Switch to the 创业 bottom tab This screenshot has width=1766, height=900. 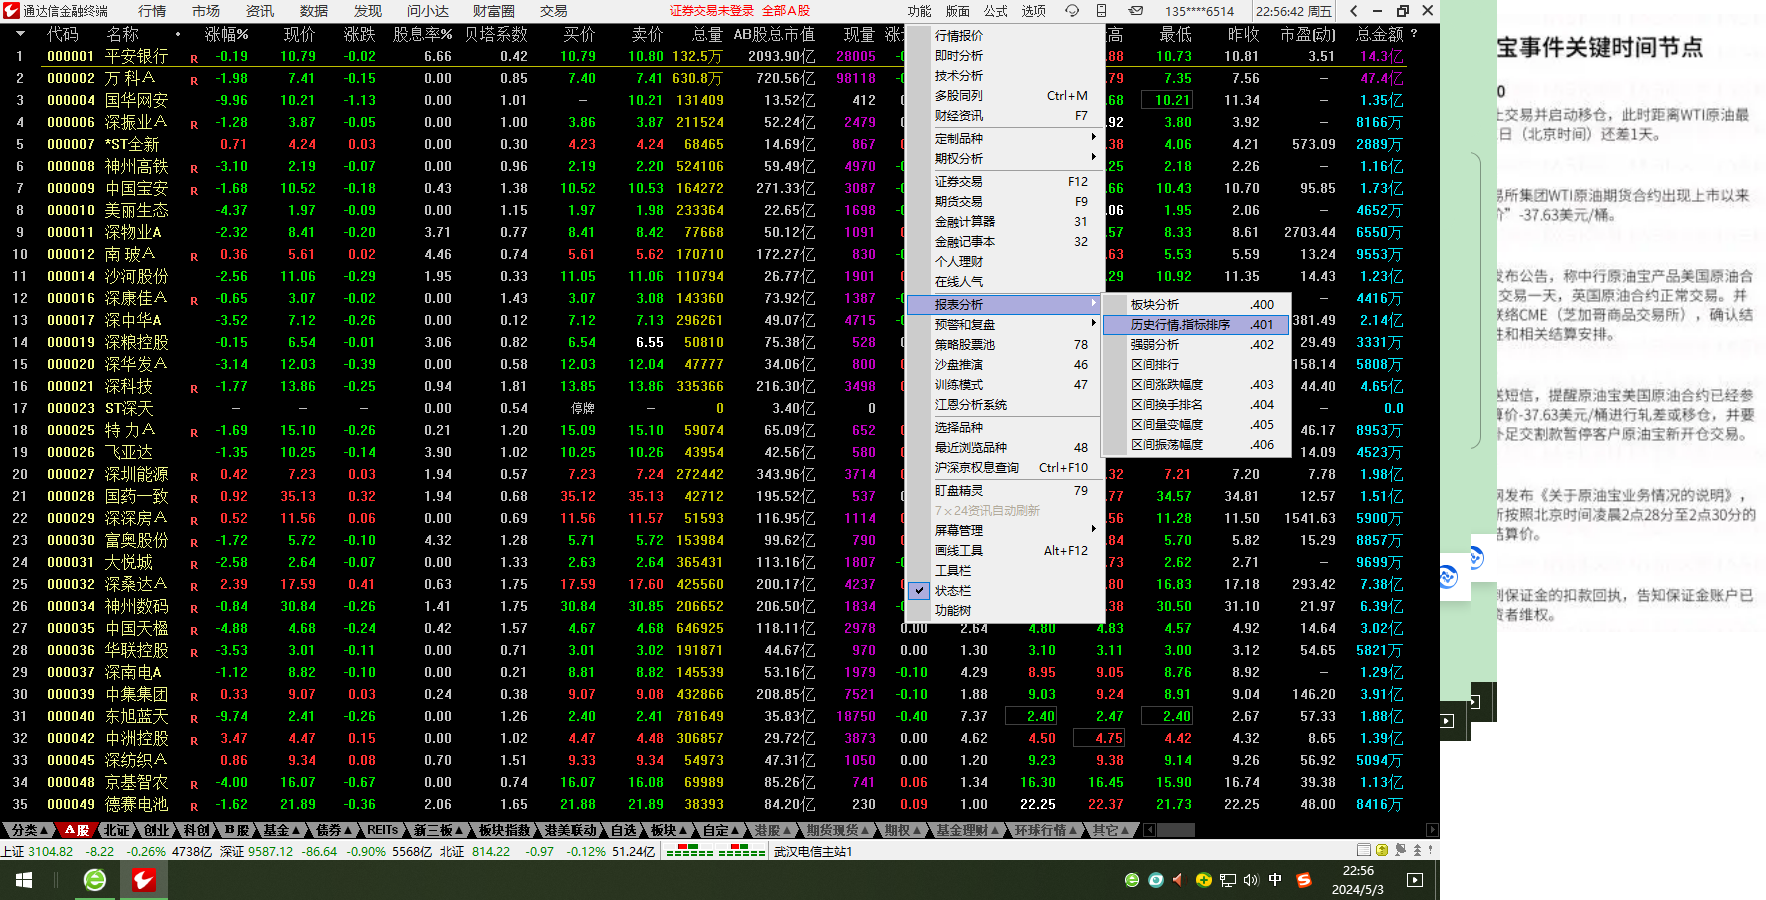[158, 830]
